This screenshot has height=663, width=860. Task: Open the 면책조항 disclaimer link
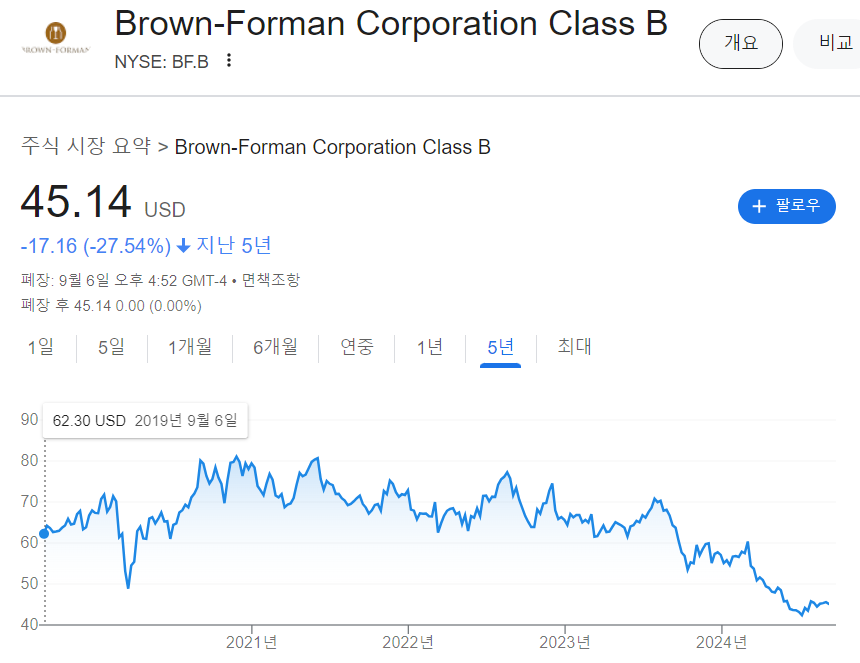[271, 280]
